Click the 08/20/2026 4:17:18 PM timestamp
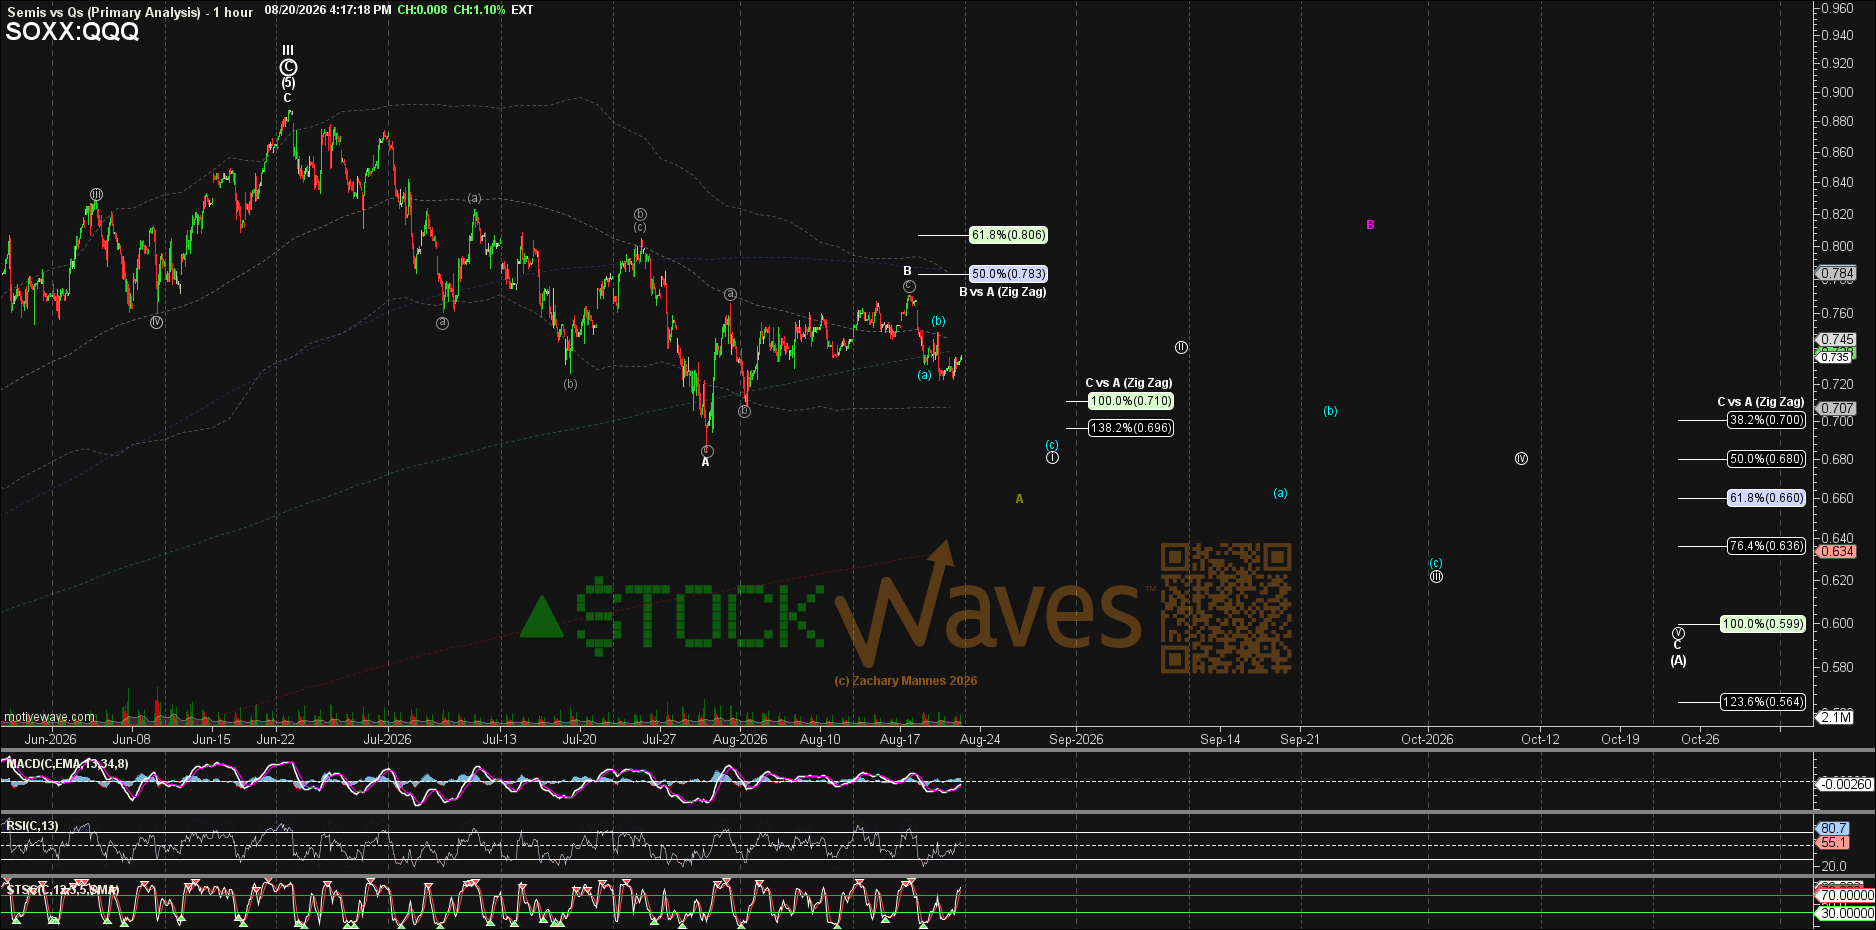 pyautogui.click(x=328, y=10)
